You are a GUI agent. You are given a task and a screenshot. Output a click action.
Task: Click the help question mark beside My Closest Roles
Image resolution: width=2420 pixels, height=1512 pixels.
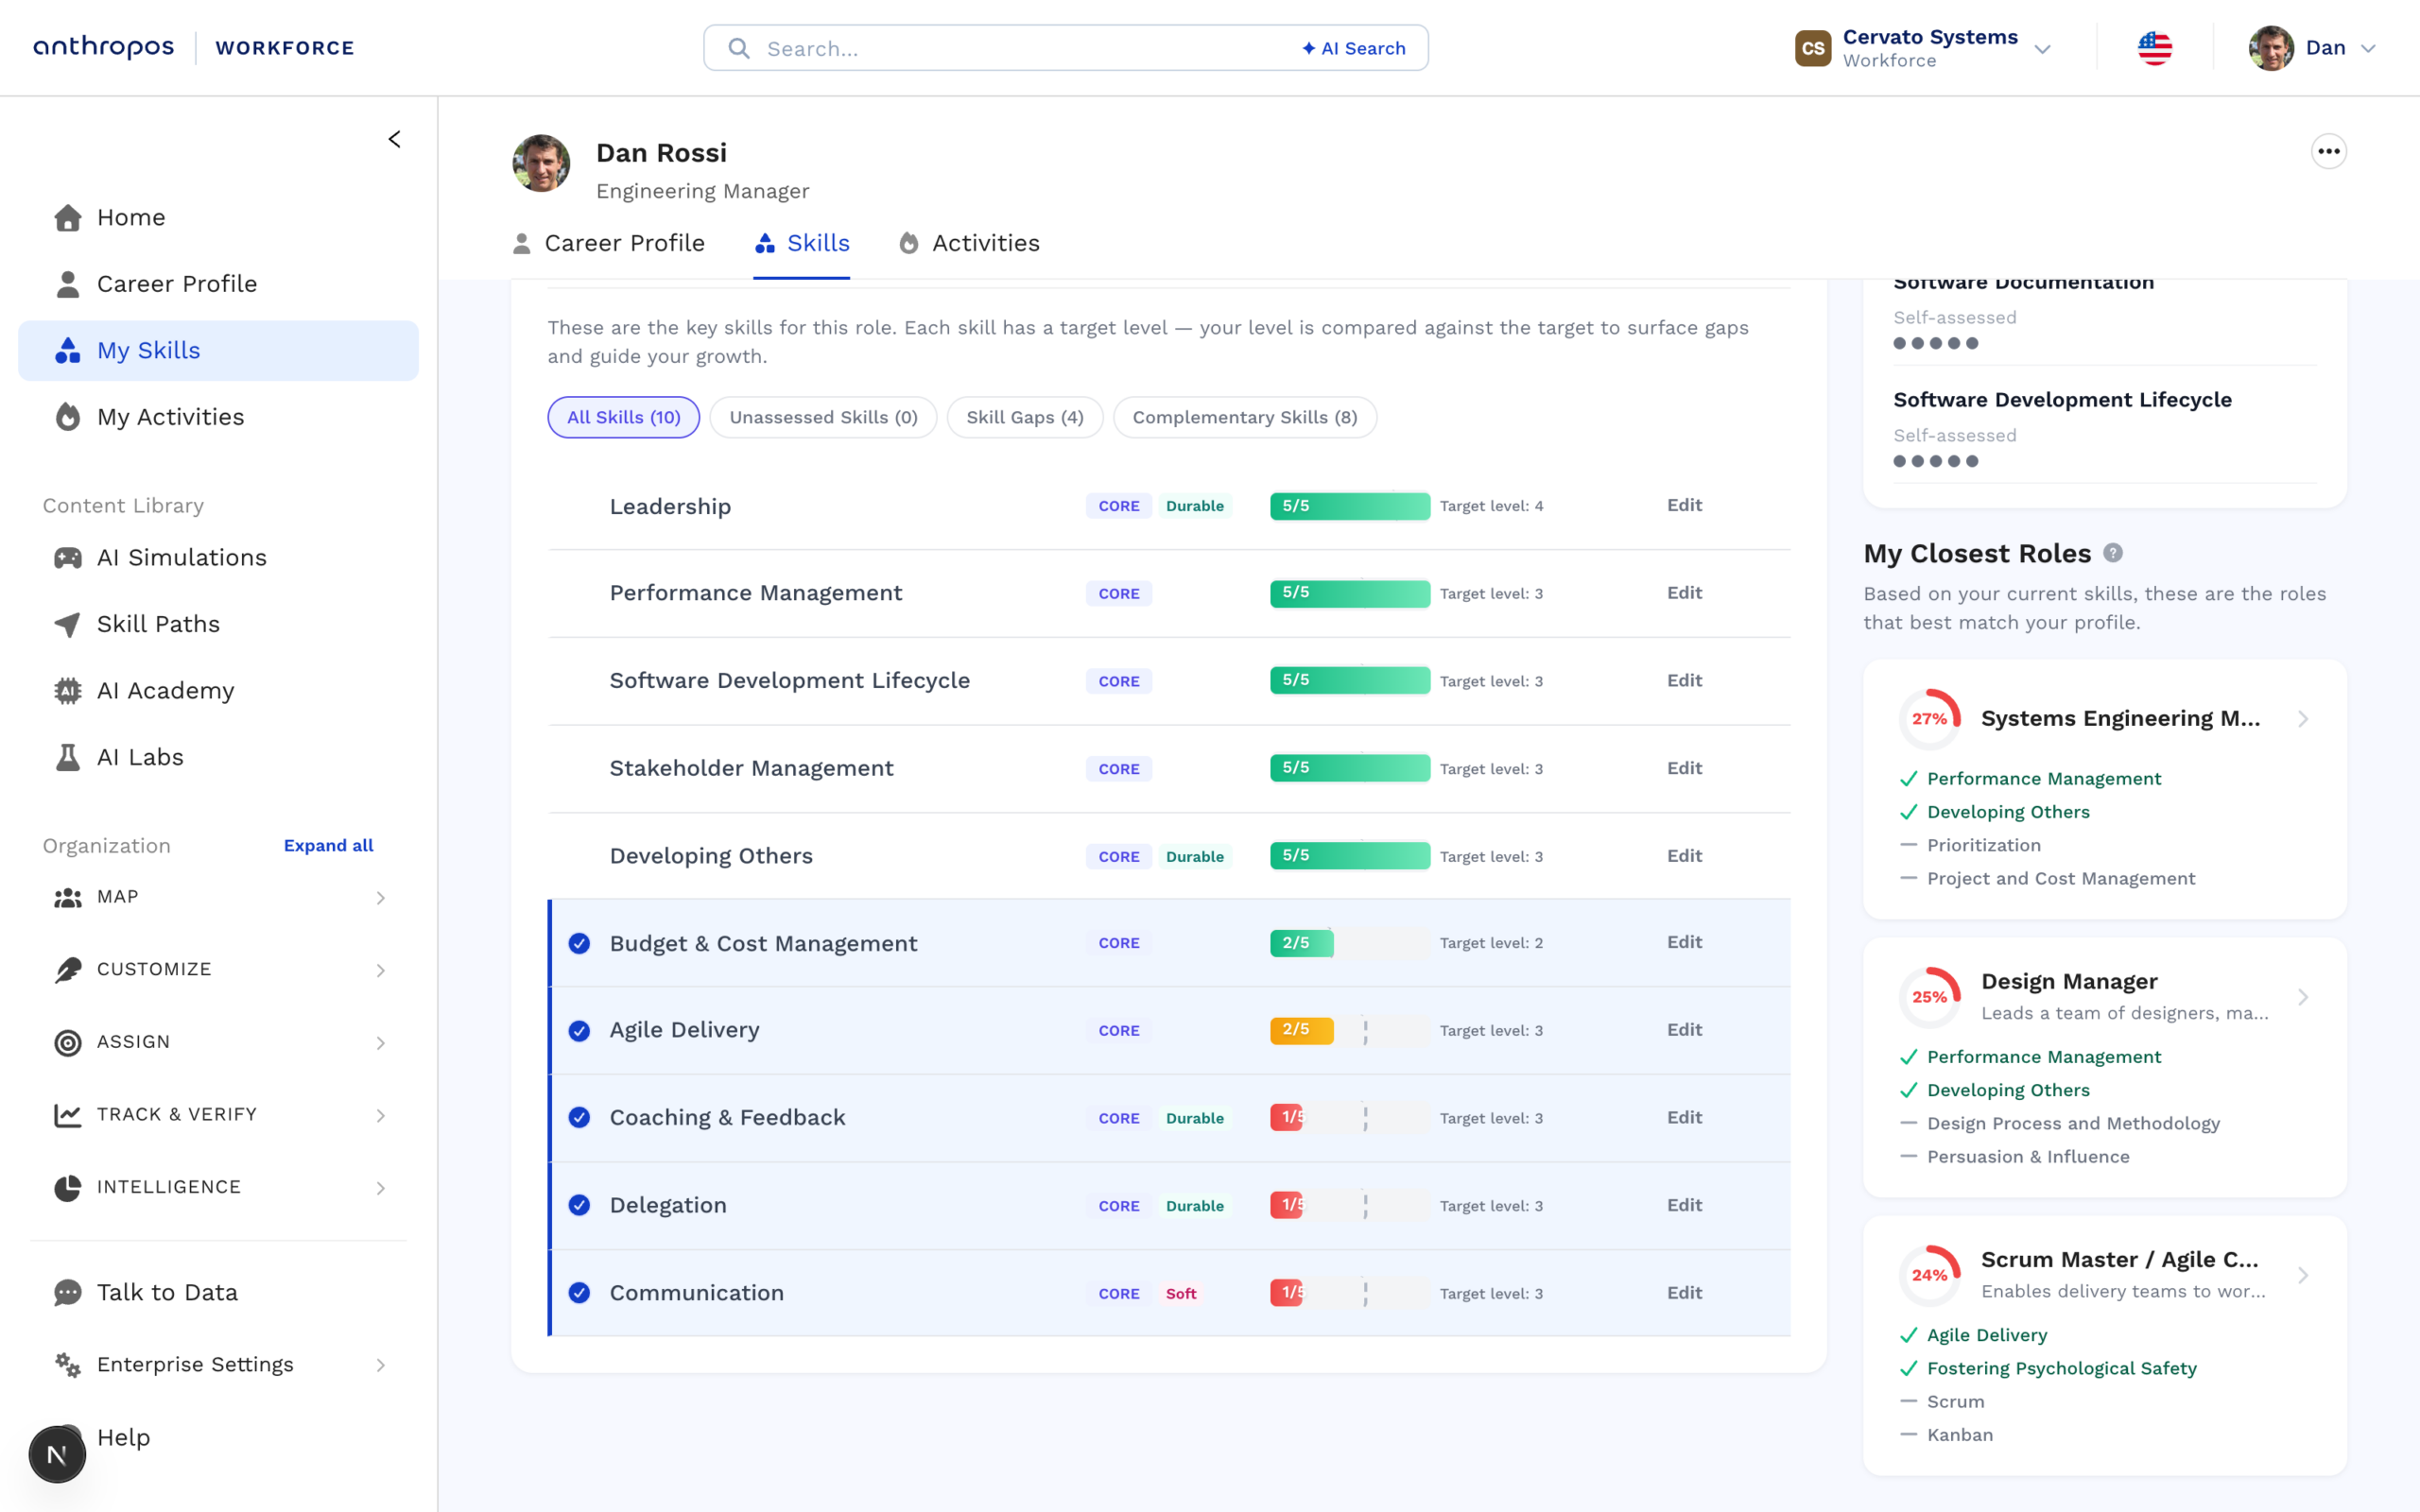[x=2113, y=552]
